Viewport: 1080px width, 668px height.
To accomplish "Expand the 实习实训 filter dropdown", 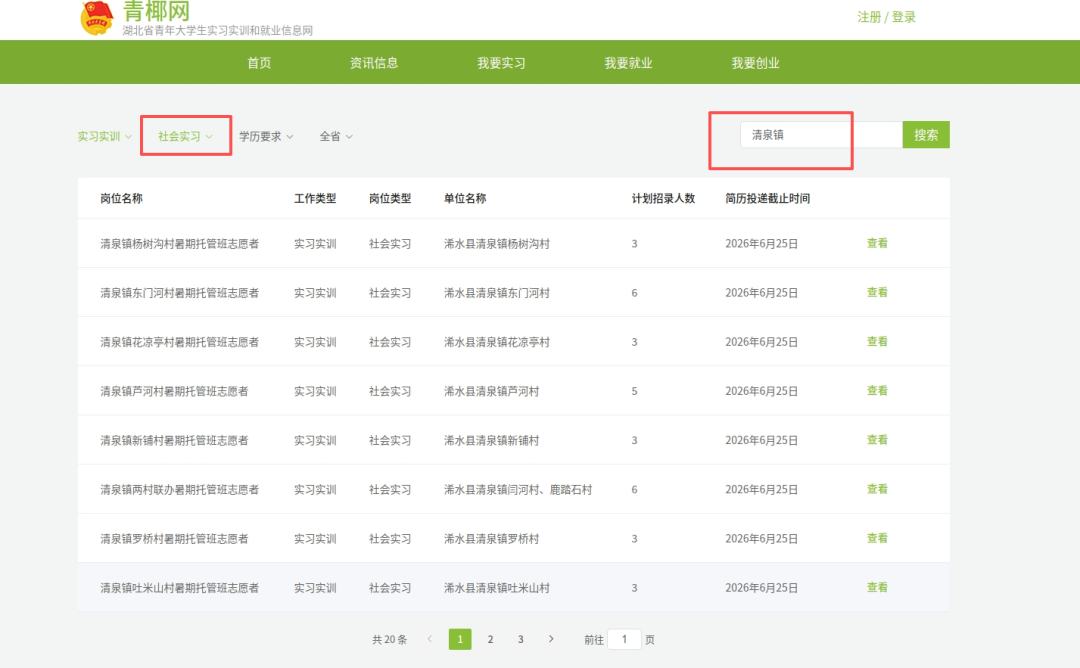I will tap(104, 136).
